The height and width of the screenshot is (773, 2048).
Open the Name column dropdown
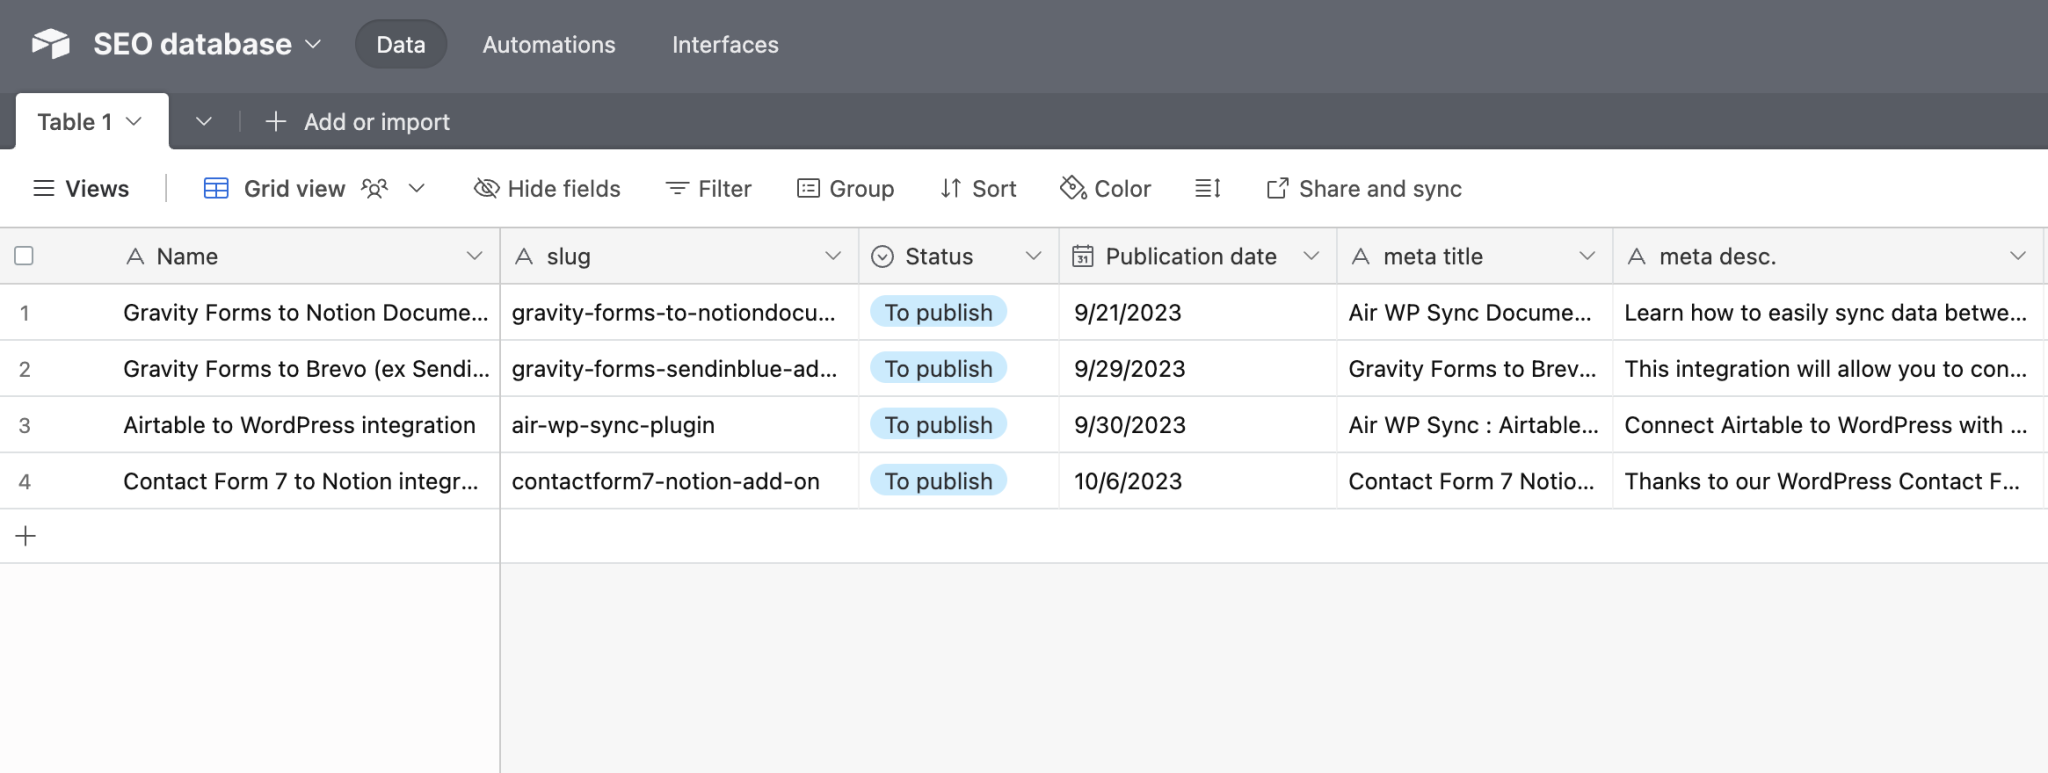click(x=474, y=256)
